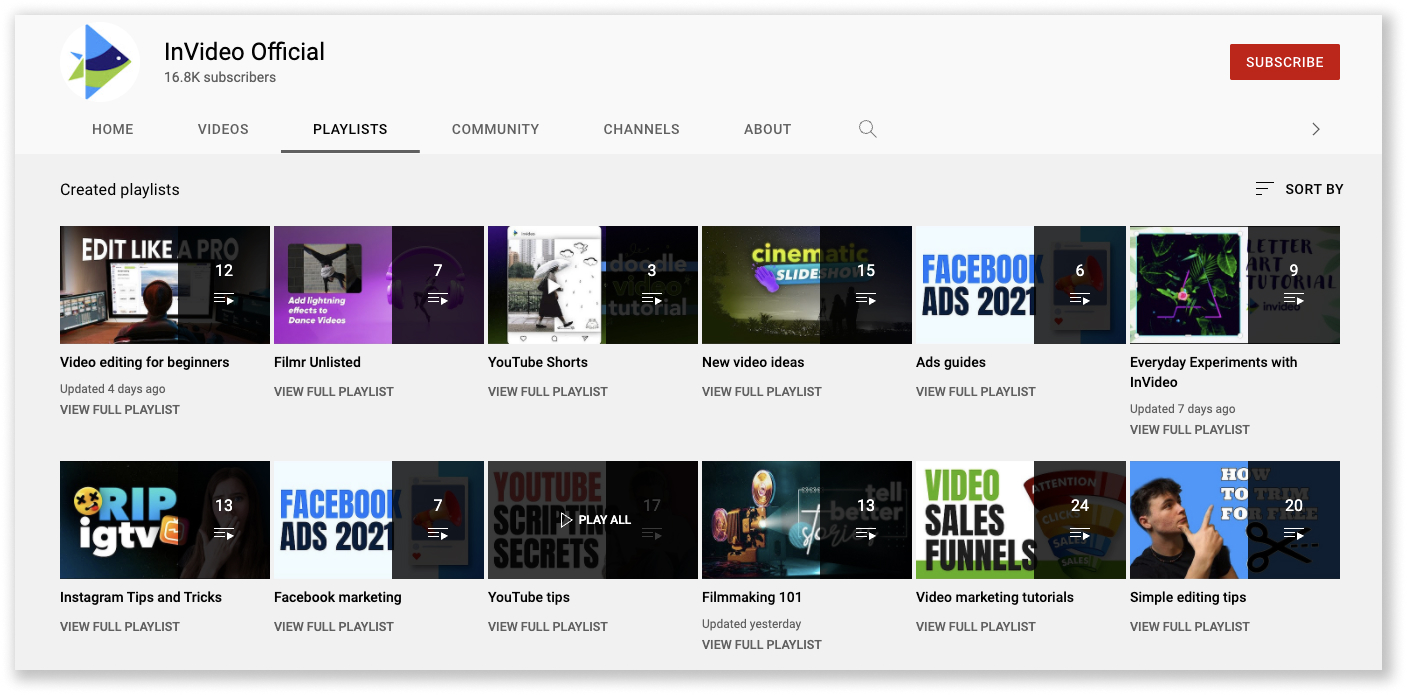The width and height of the screenshot is (1407, 695).
Task: Switch to the VIDEOS tab
Action: [222, 129]
